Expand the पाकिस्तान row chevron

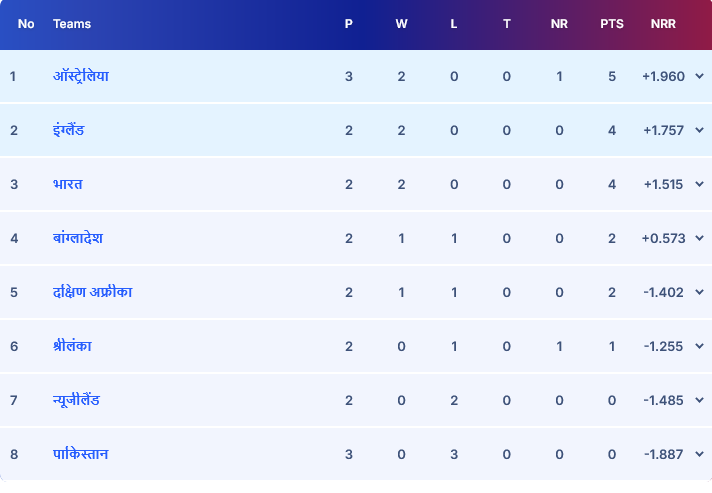(698, 454)
